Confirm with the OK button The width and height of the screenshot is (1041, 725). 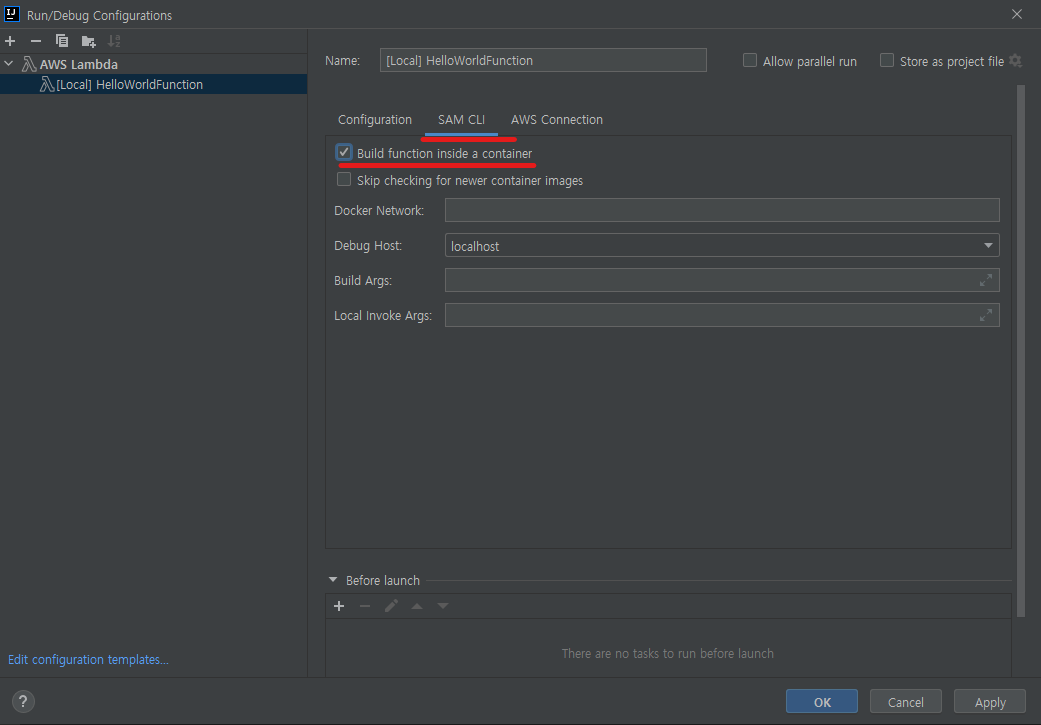click(822, 702)
